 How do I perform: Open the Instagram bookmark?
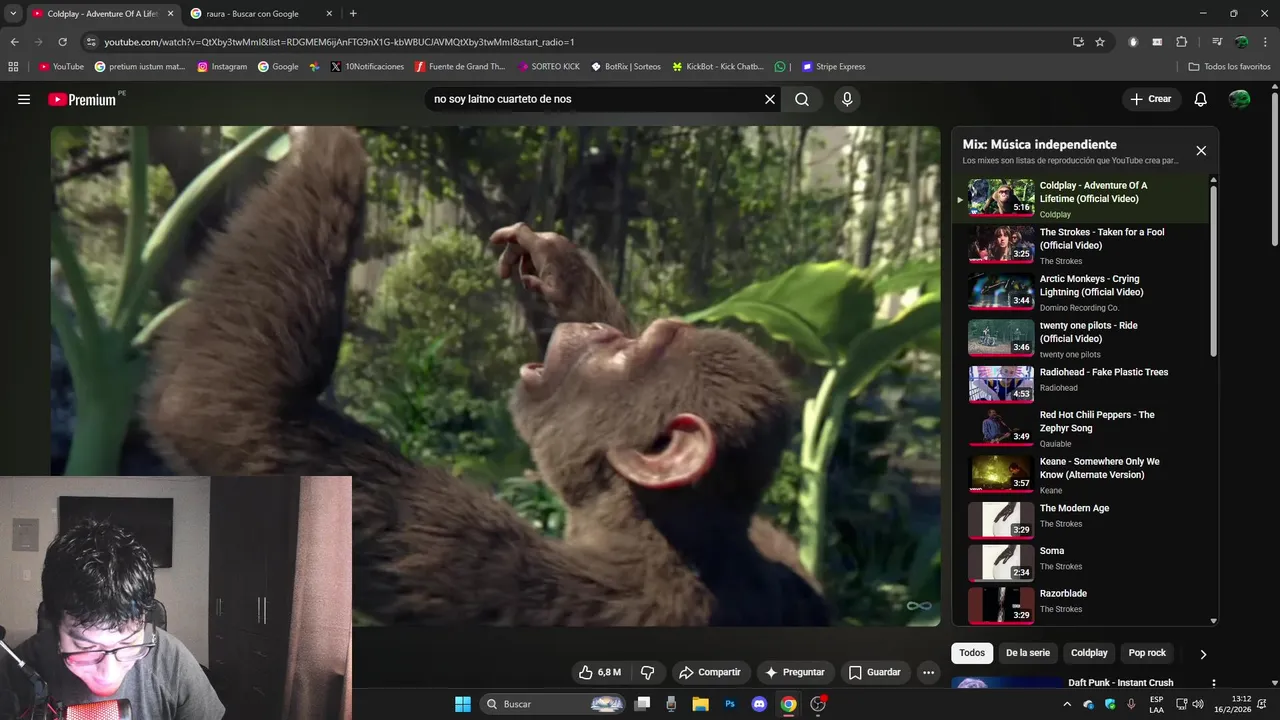click(x=222, y=67)
